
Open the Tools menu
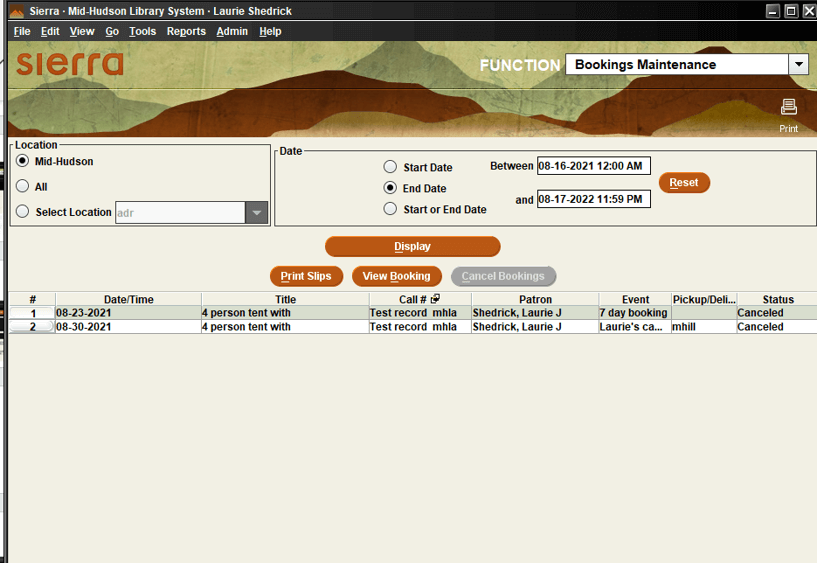click(142, 31)
